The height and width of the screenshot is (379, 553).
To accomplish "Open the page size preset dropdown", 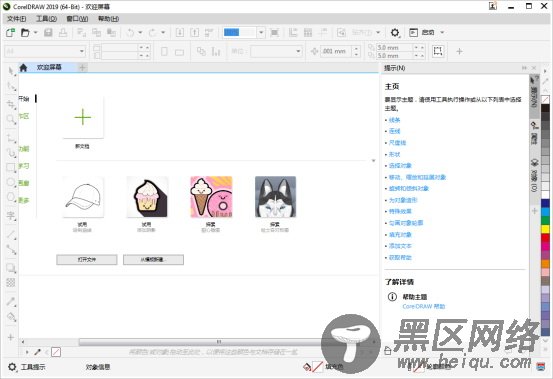I will click(x=82, y=51).
